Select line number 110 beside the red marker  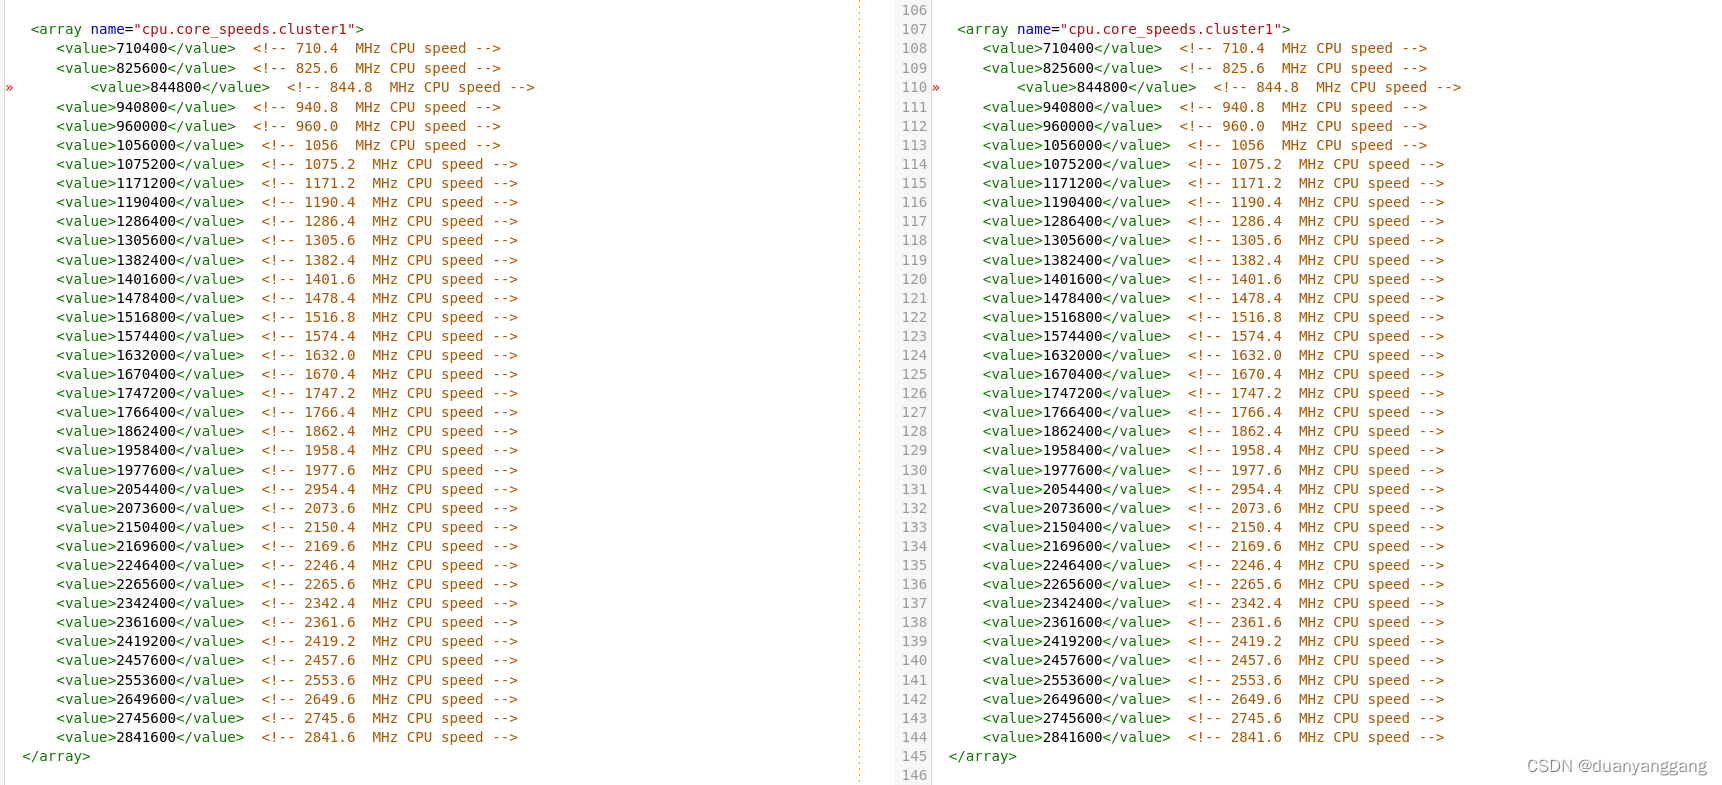914,87
